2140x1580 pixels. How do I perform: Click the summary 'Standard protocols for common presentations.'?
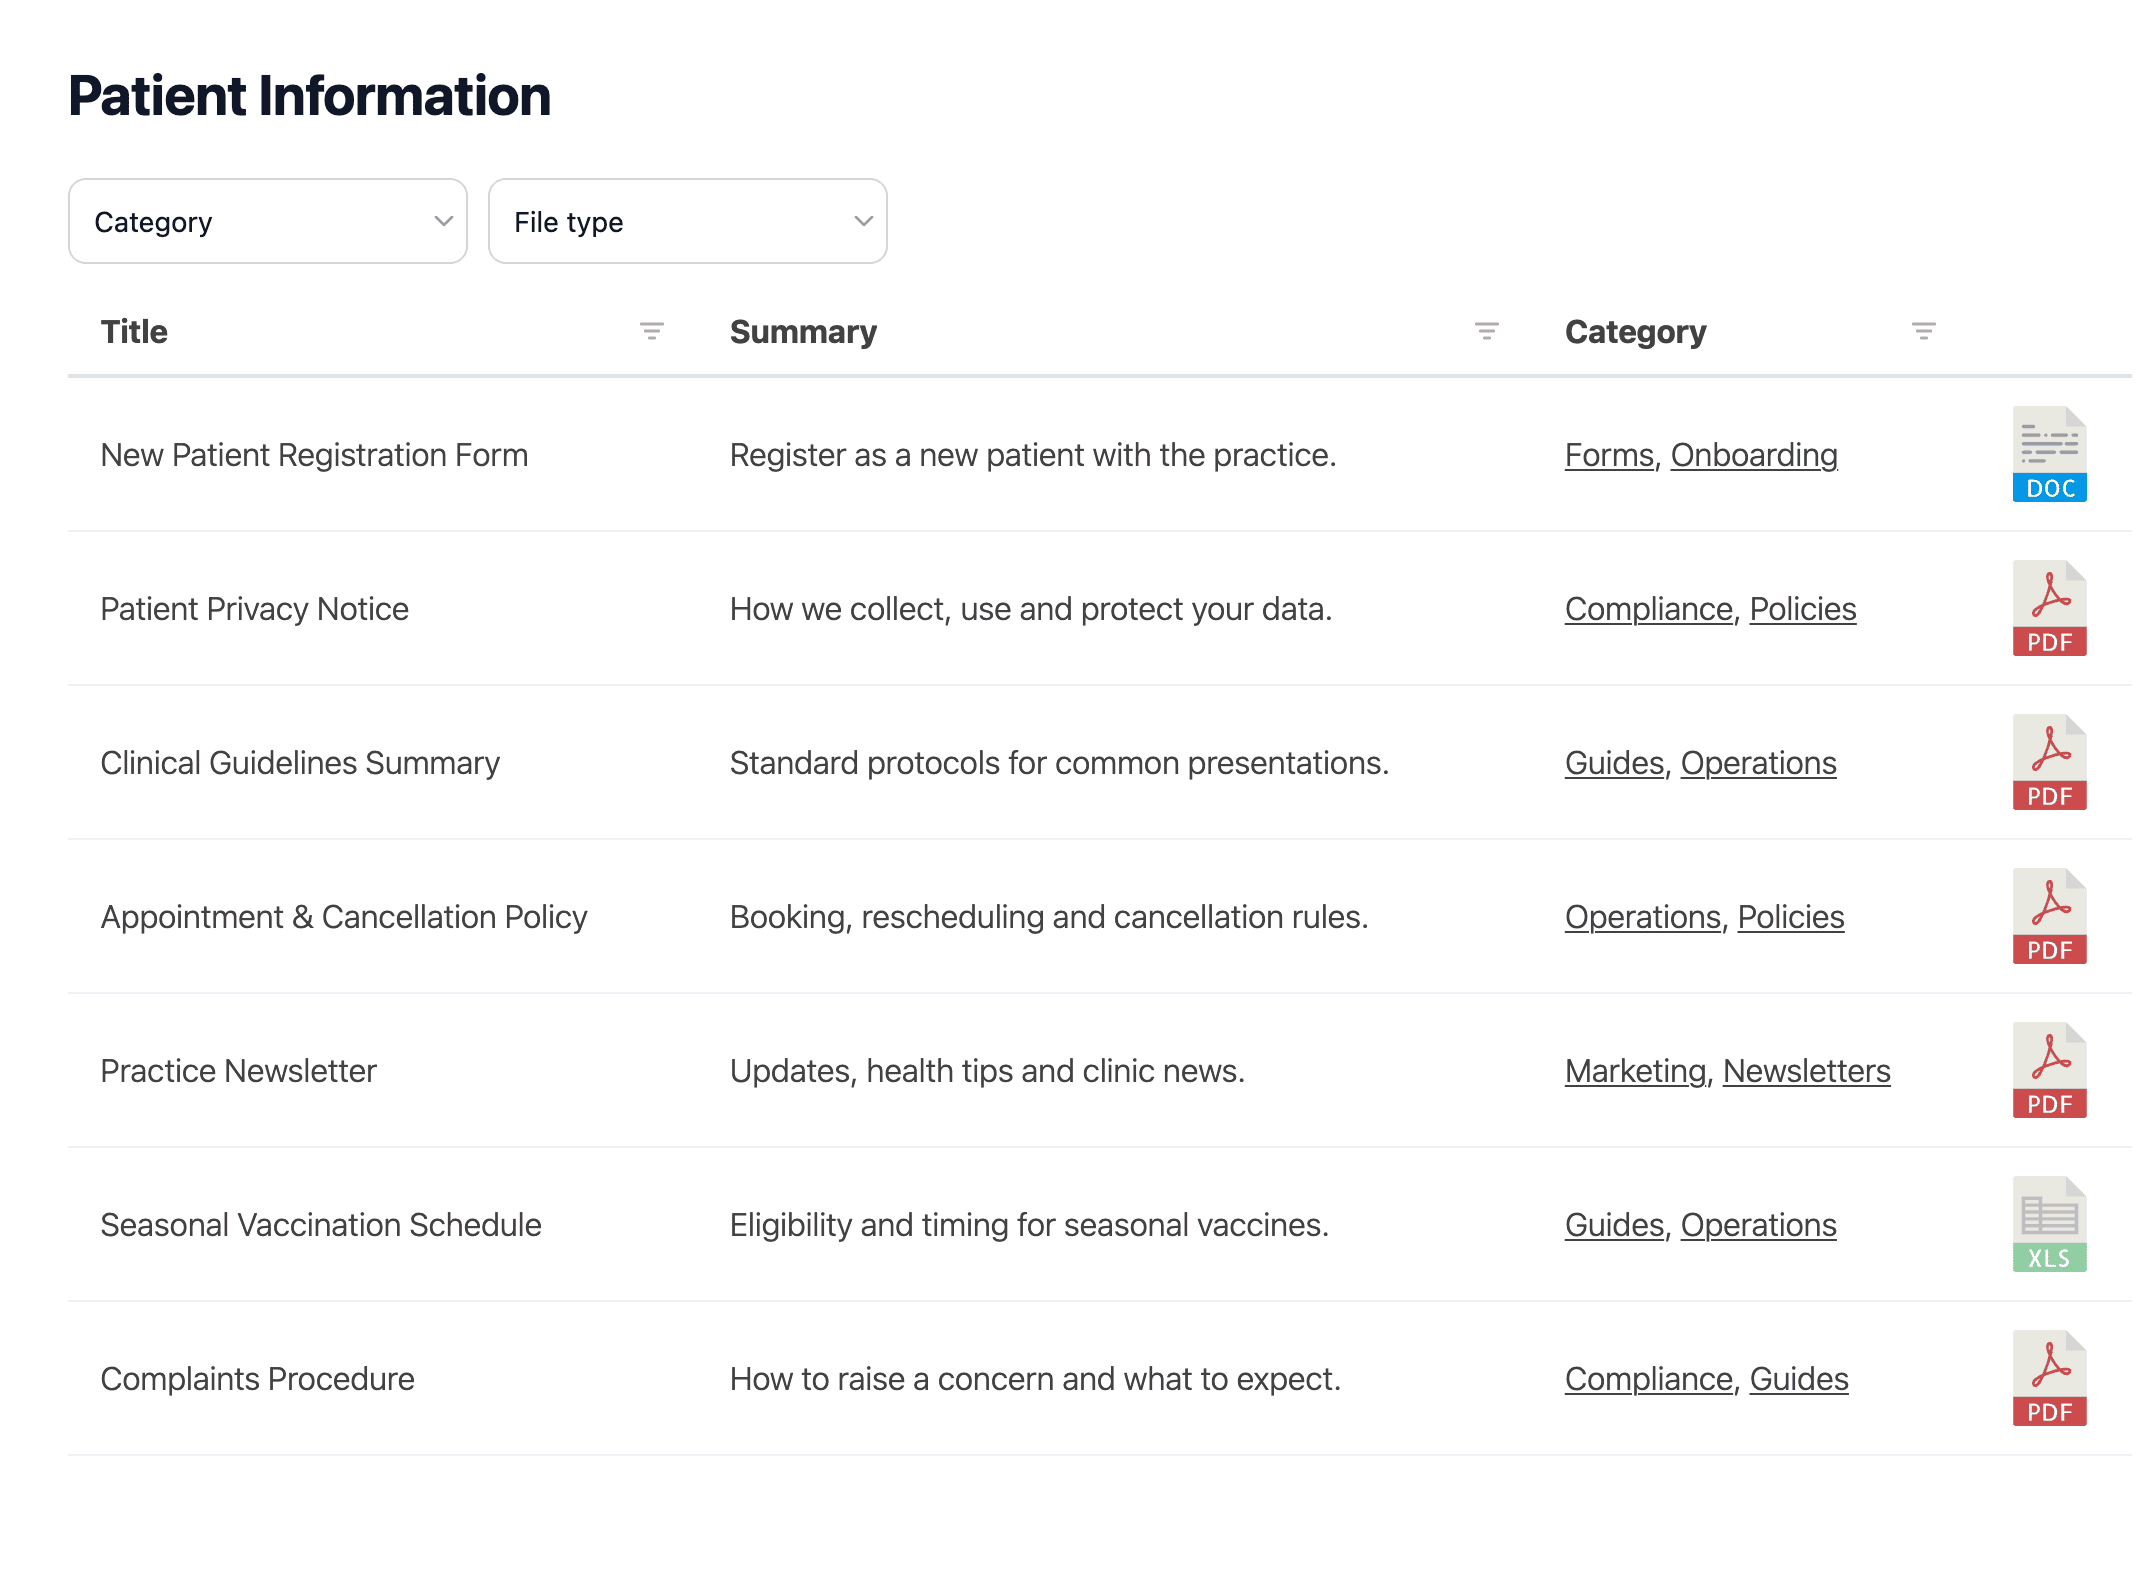pyautogui.click(x=1060, y=763)
